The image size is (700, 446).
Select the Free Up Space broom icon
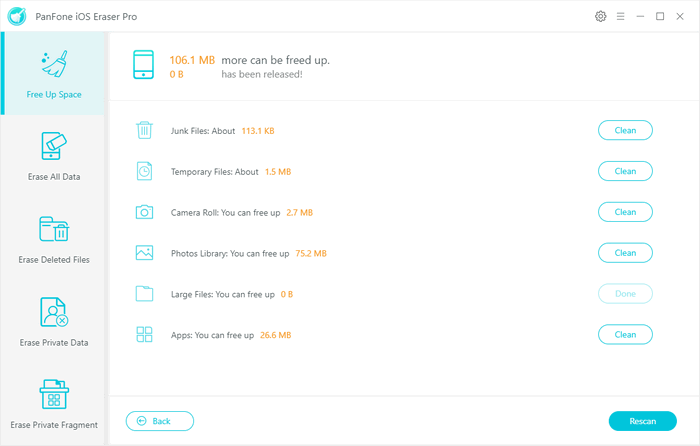click(x=54, y=63)
